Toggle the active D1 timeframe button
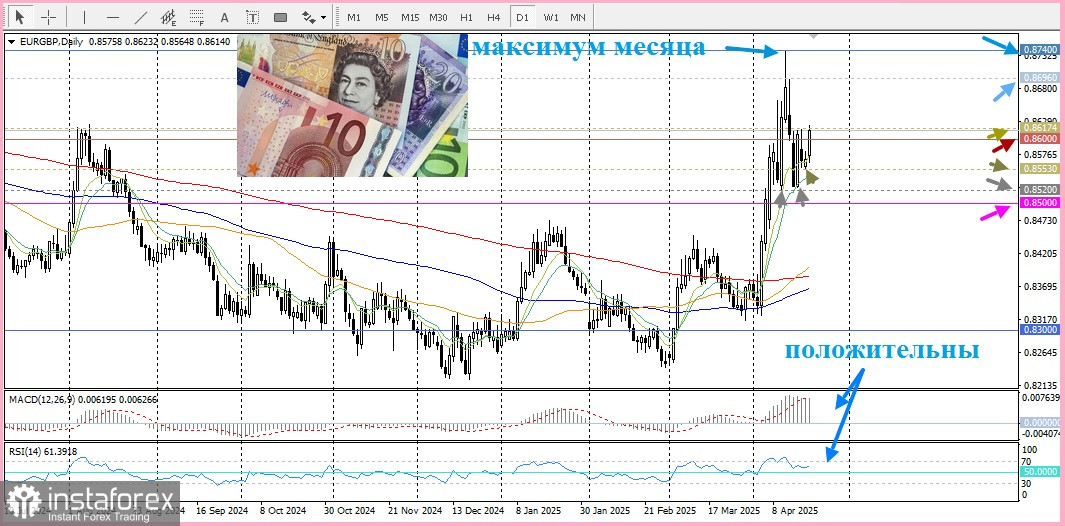1065x526 pixels. click(522, 17)
